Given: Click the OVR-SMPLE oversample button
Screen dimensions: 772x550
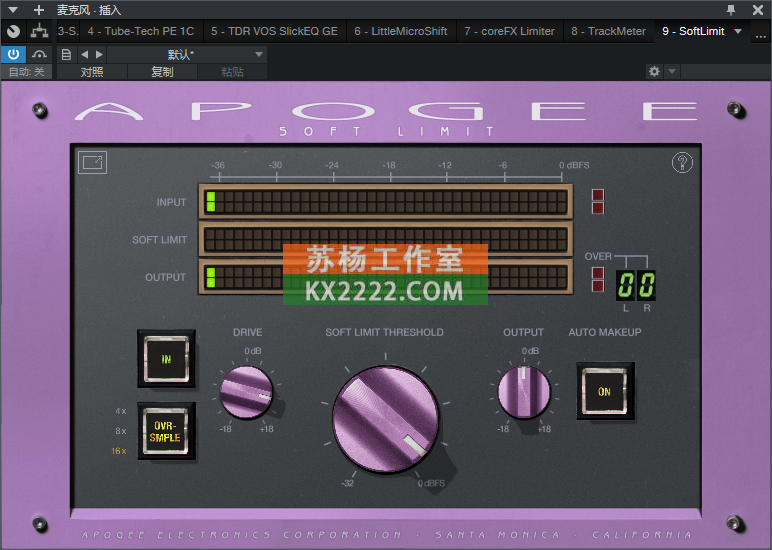Looking at the screenshot, I should click(166, 431).
